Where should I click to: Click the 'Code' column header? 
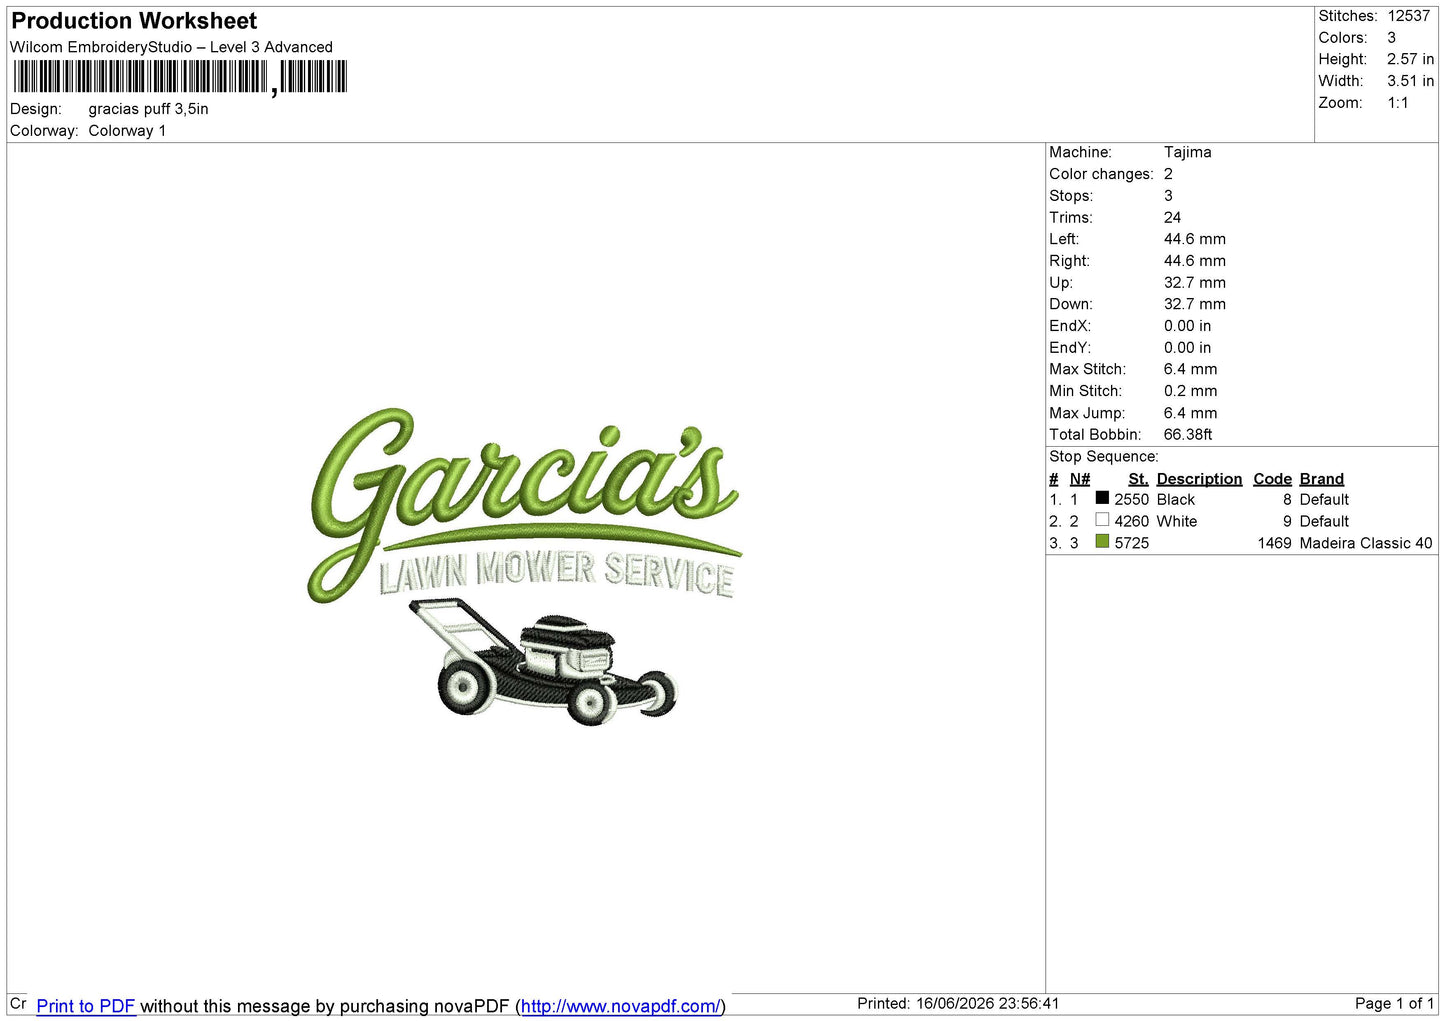point(1272,479)
